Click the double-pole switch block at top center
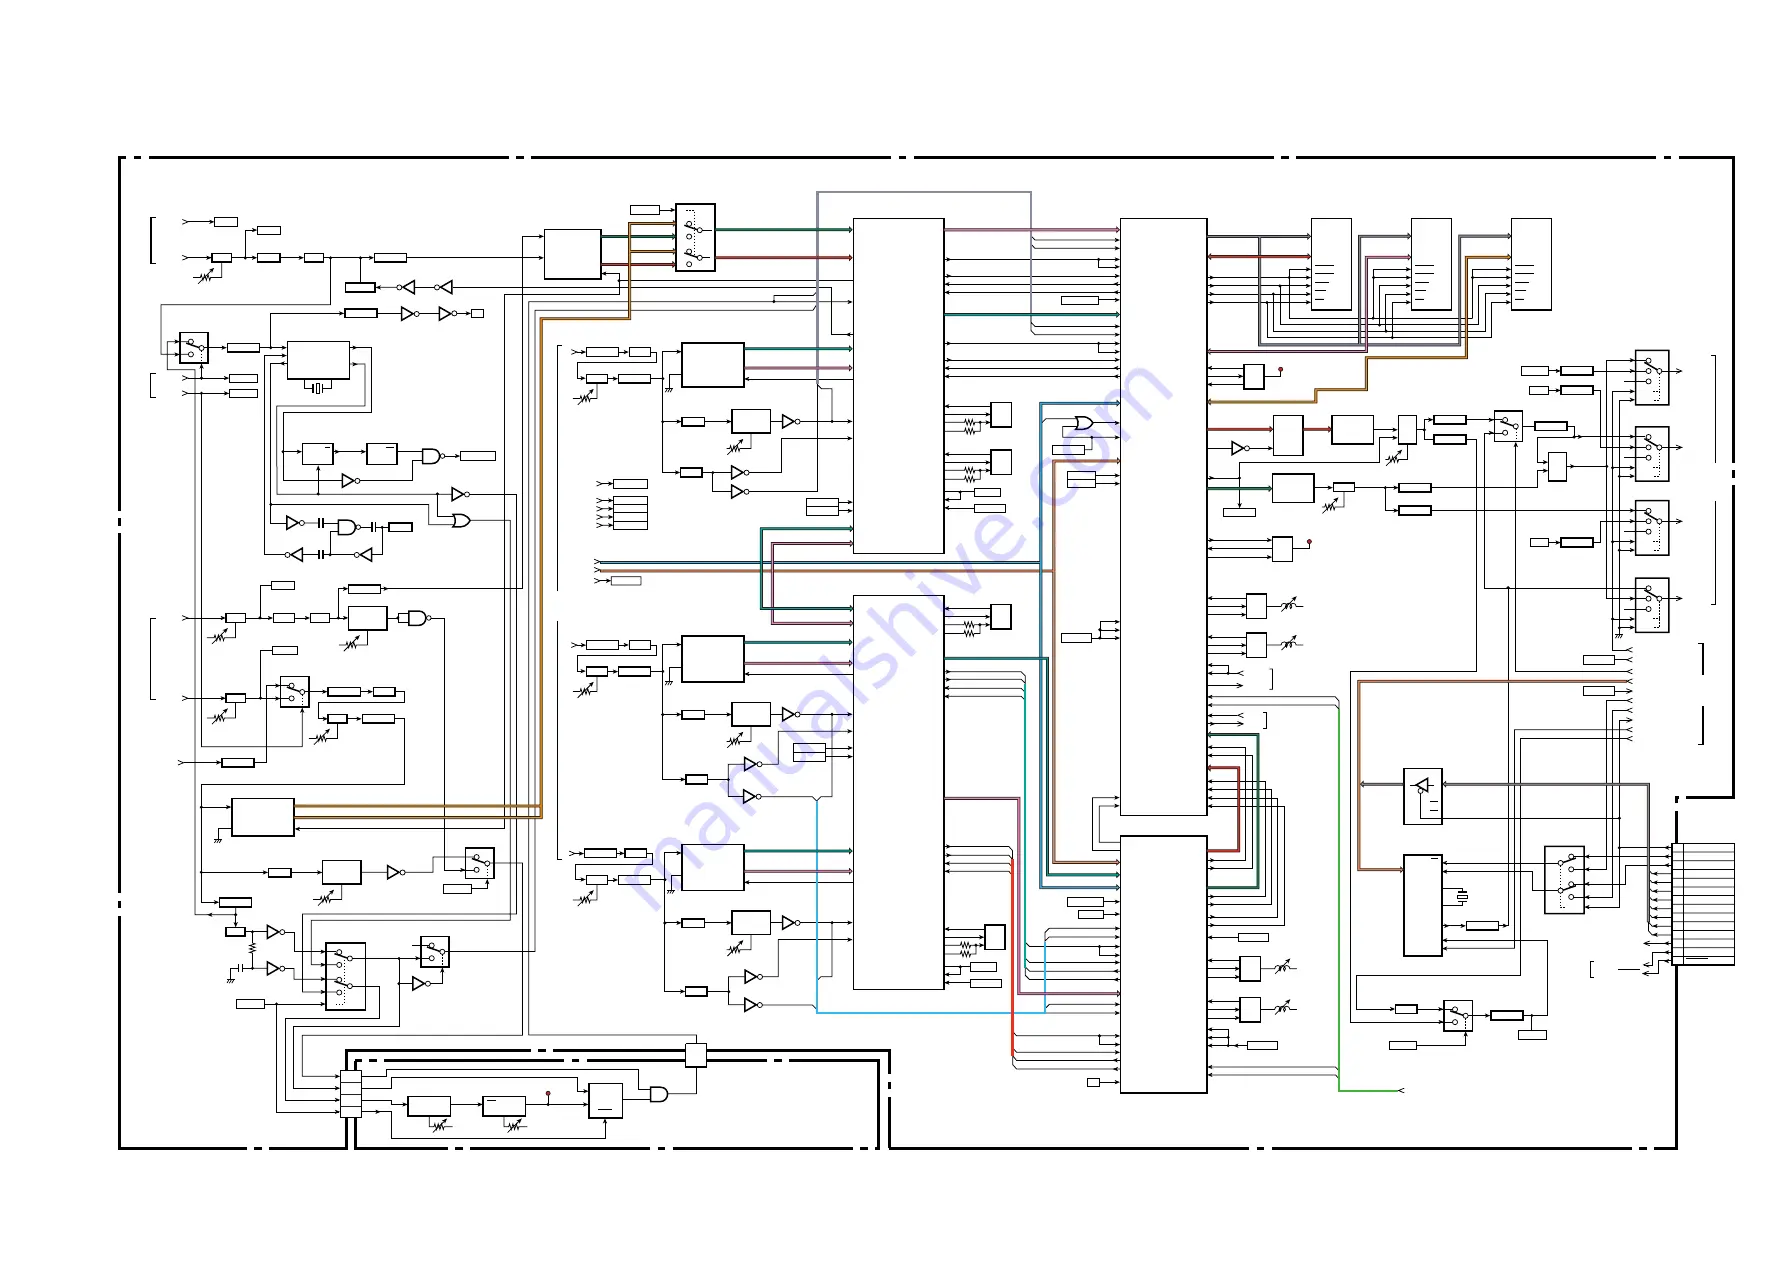The image size is (1787, 1263). click(695, 238)
